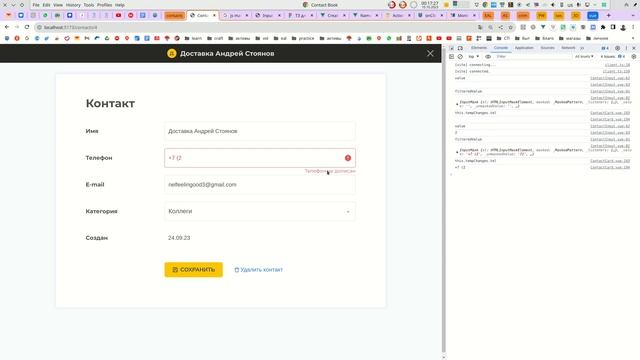Open the Категория dropdown showing Коллеги
The width and height of the screenshot is (640, 360).
click(x=260, y=211)
